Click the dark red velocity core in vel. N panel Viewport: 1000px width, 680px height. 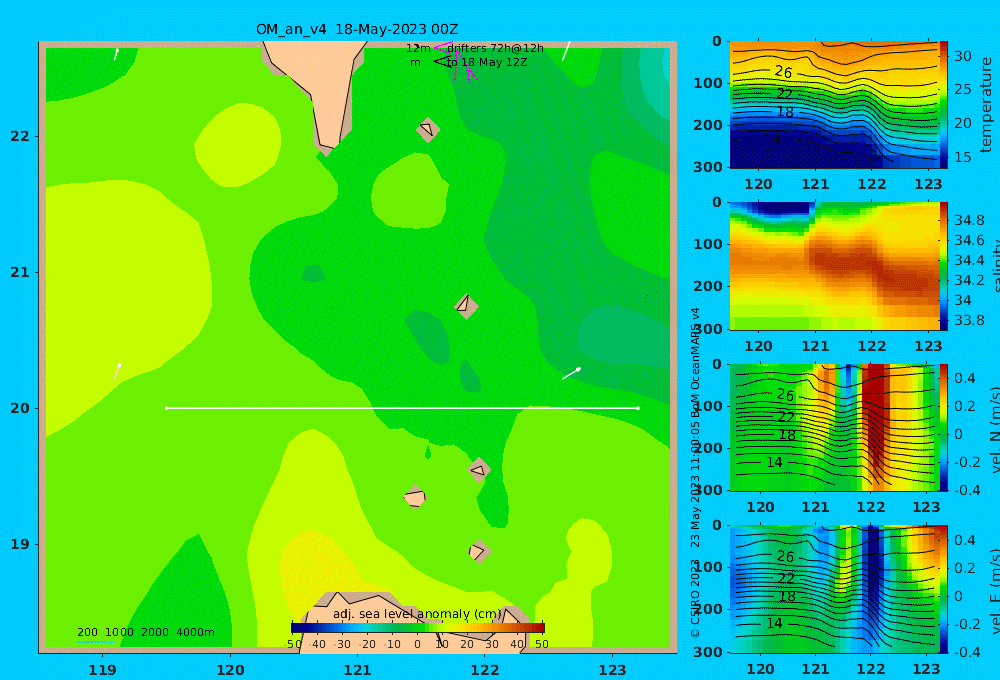tap(875, 415)
